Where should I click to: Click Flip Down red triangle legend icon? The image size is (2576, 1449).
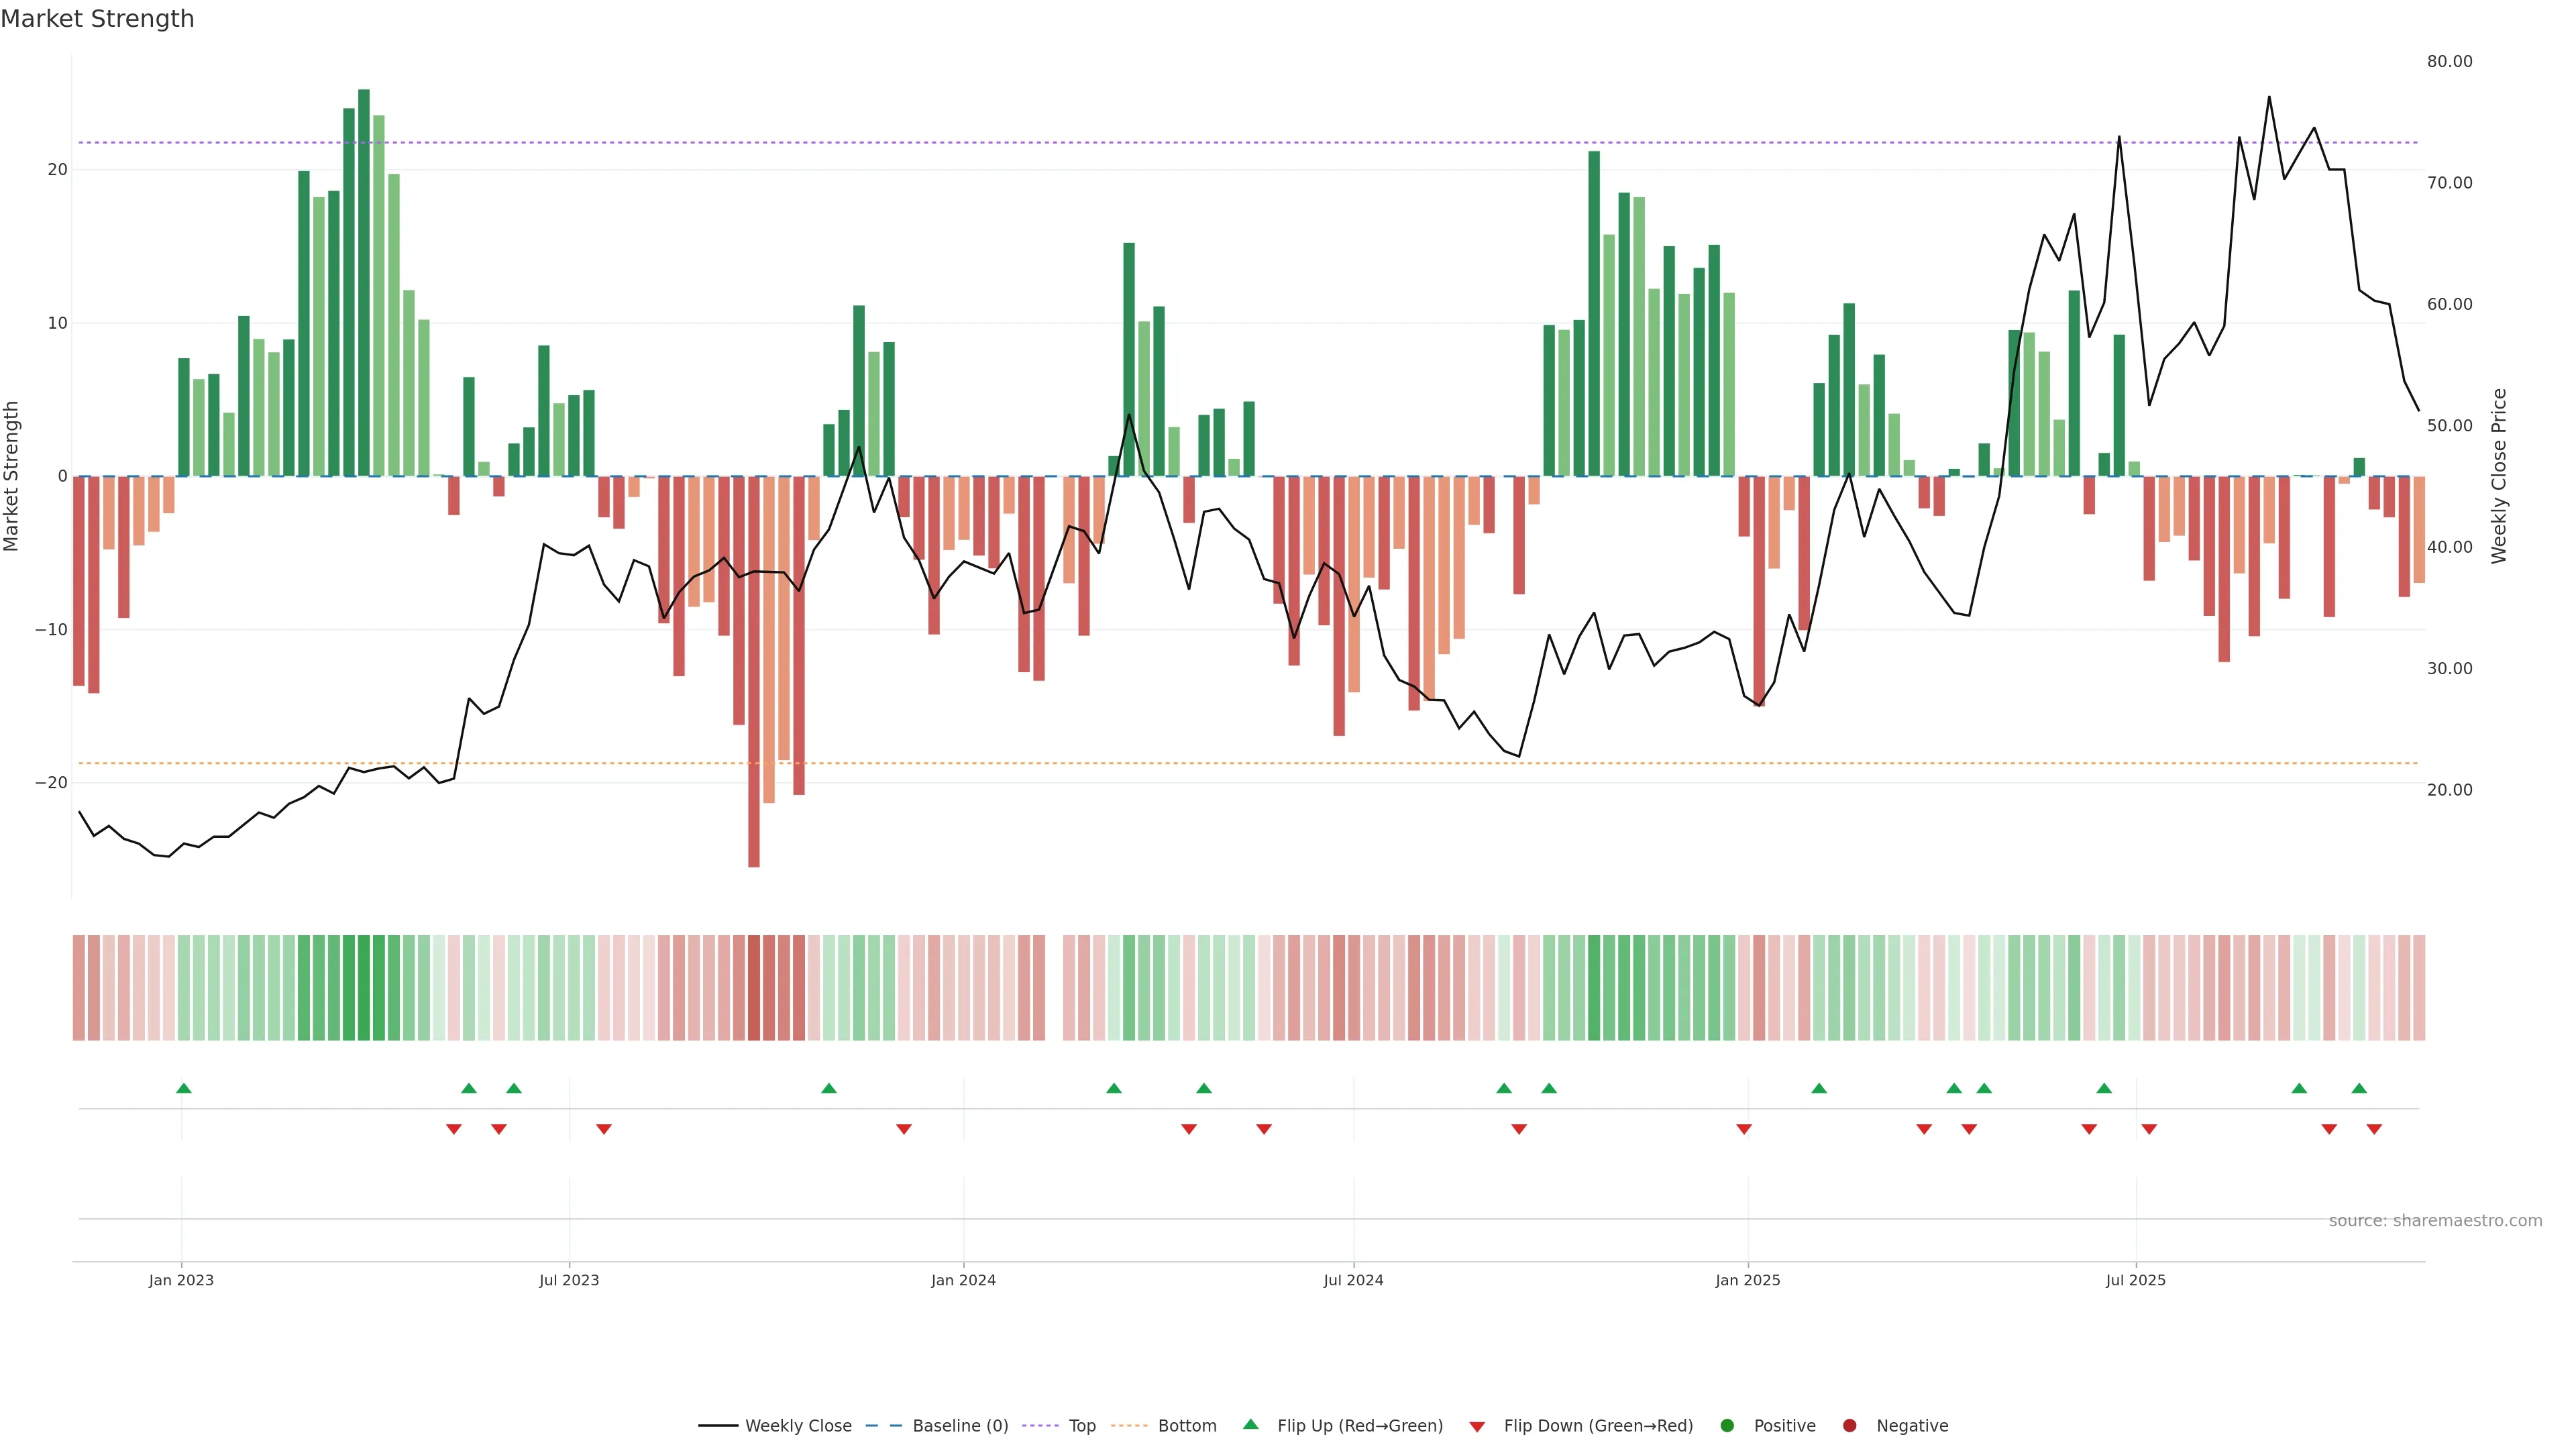pyautogui.click(x=1477, y=1427)
